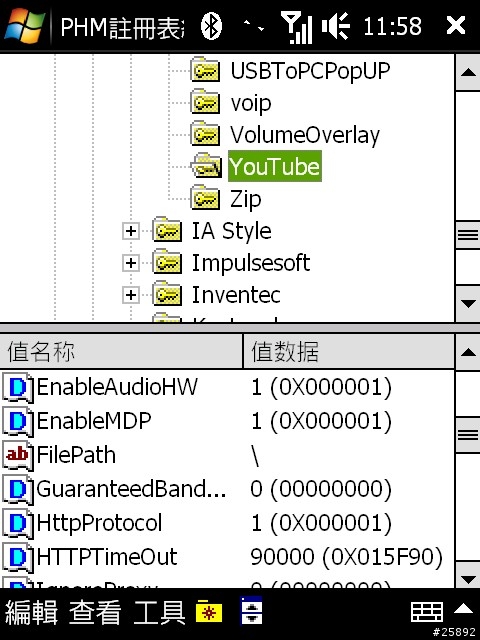480x640 pixels.
Task: Expand the IA Style key
Action: click(131, 231)
